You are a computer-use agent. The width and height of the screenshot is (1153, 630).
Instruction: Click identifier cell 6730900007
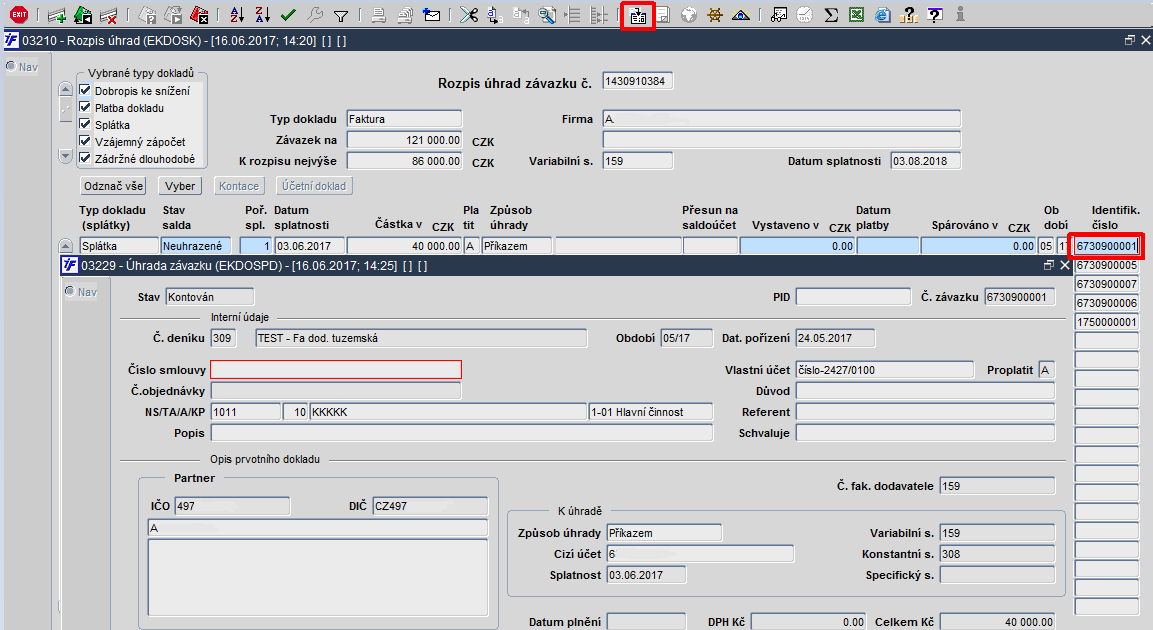1107,284
